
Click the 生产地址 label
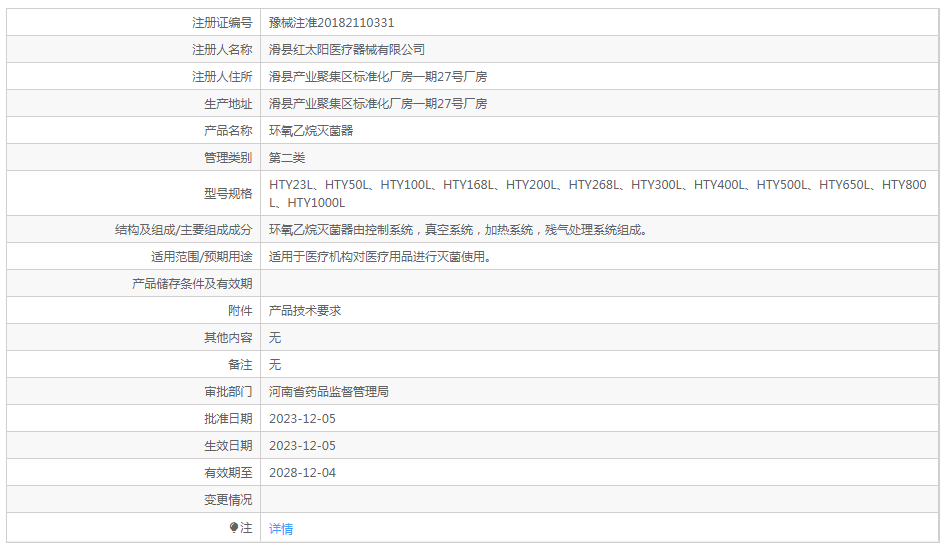[x=228, y=104]
